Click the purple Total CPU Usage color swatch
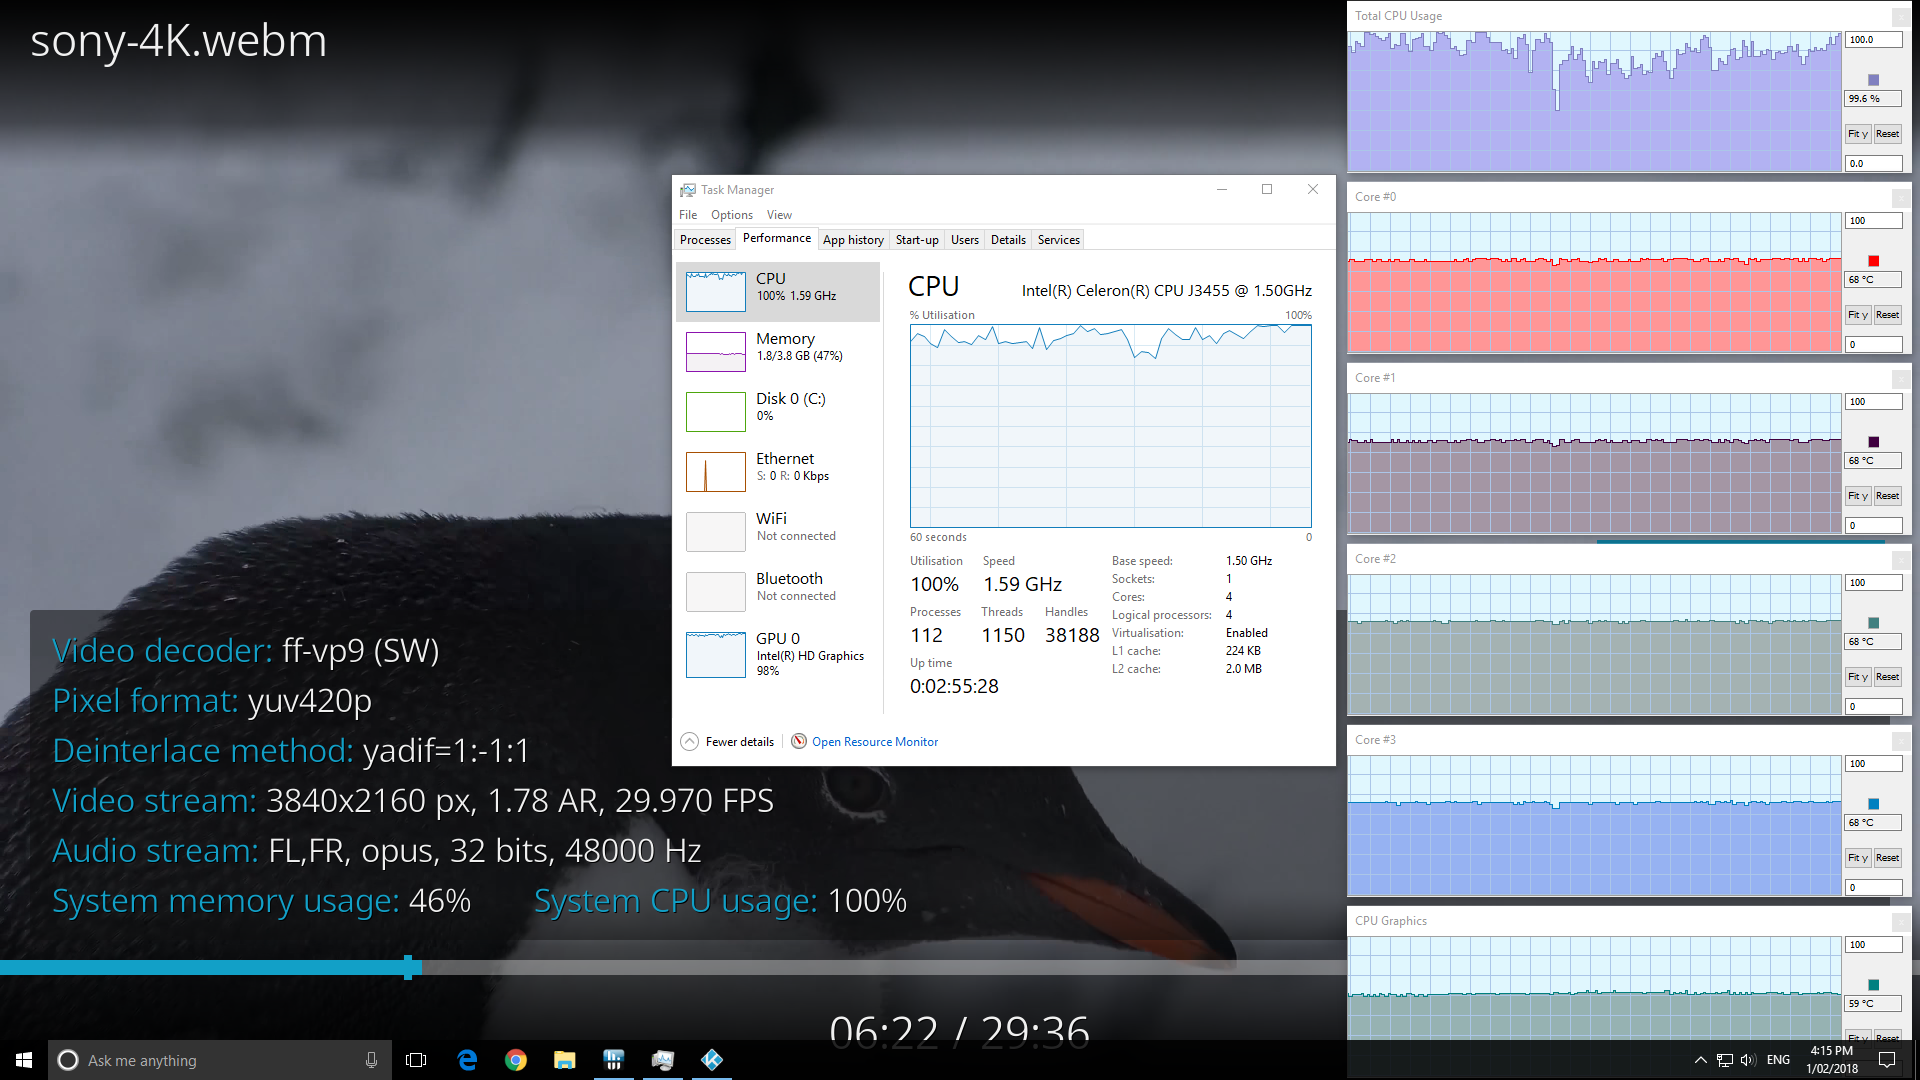 point(1874,80)
